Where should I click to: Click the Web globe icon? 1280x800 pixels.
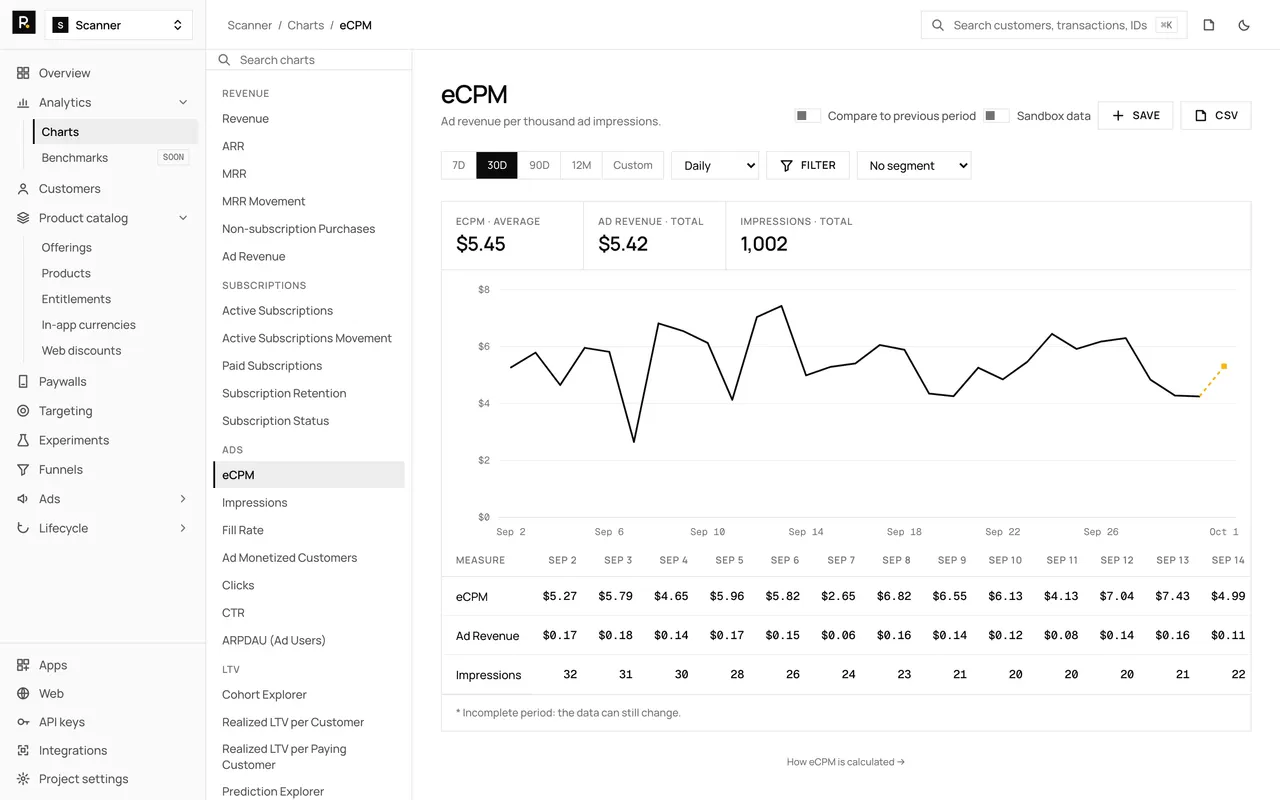(23, 694)
